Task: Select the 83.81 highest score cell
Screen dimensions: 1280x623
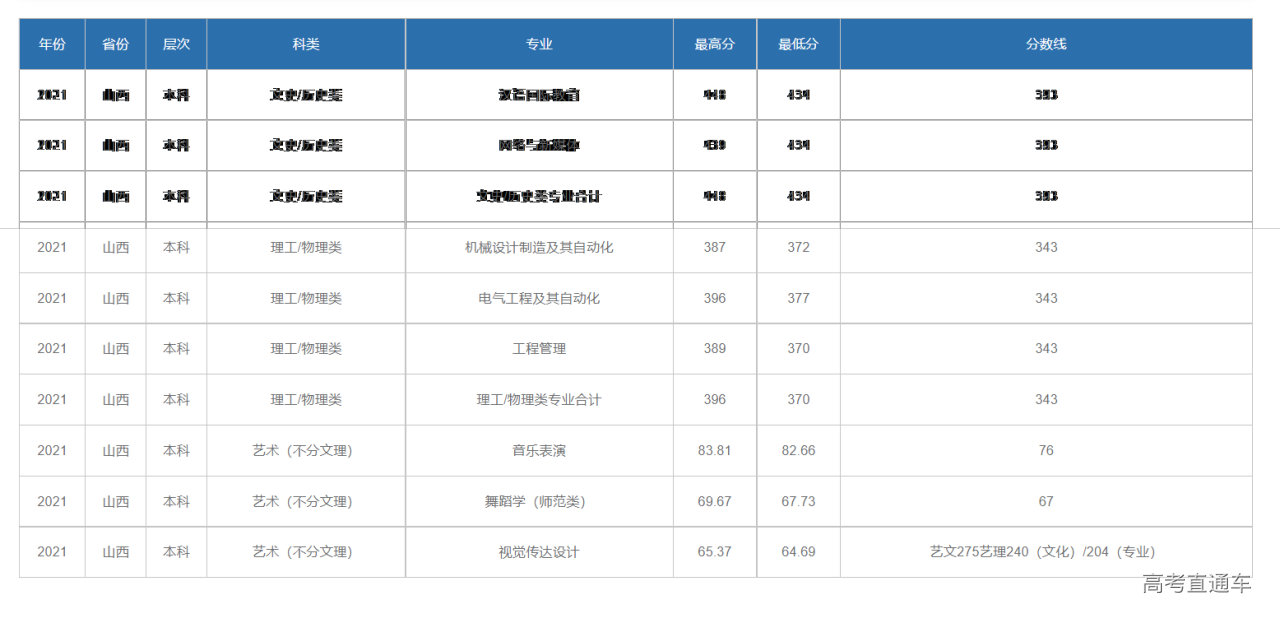Action: (714, 450)
